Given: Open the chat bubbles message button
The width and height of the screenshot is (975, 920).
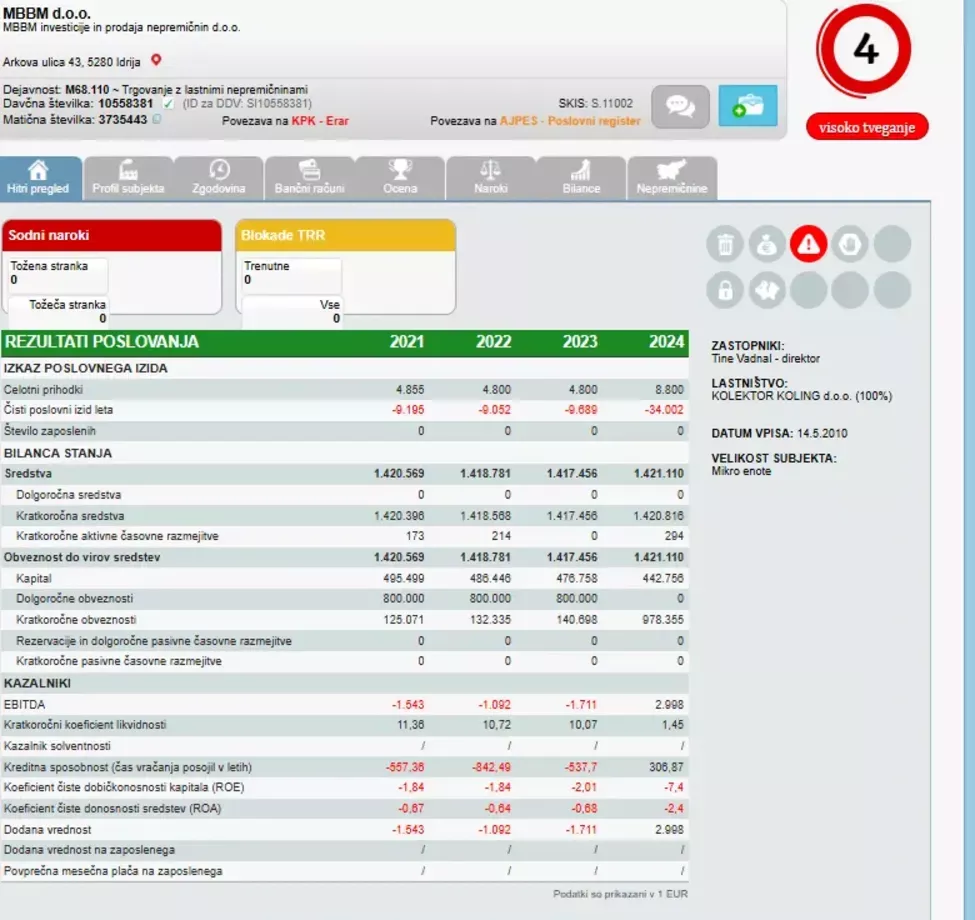Looking at the screenshot, I should [680, 106].
